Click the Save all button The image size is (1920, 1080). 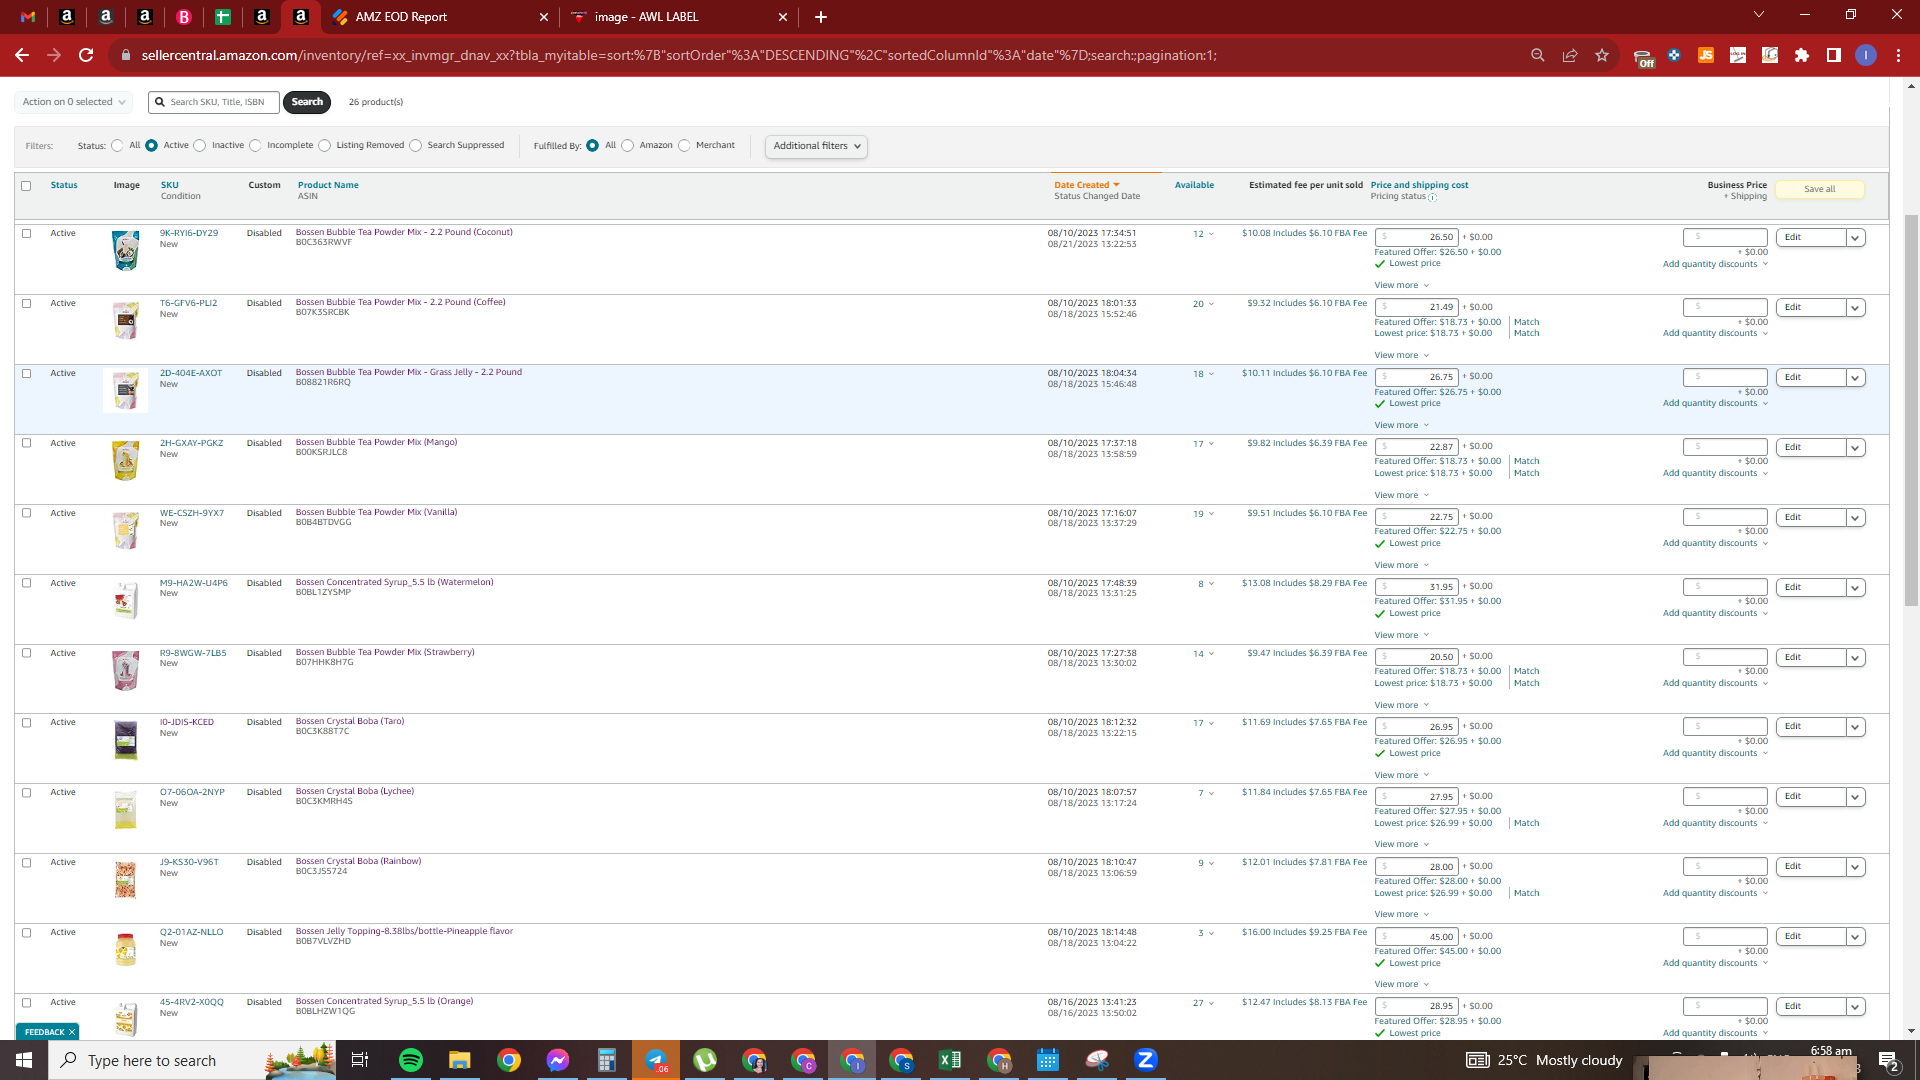click(x=1820, y=189)
